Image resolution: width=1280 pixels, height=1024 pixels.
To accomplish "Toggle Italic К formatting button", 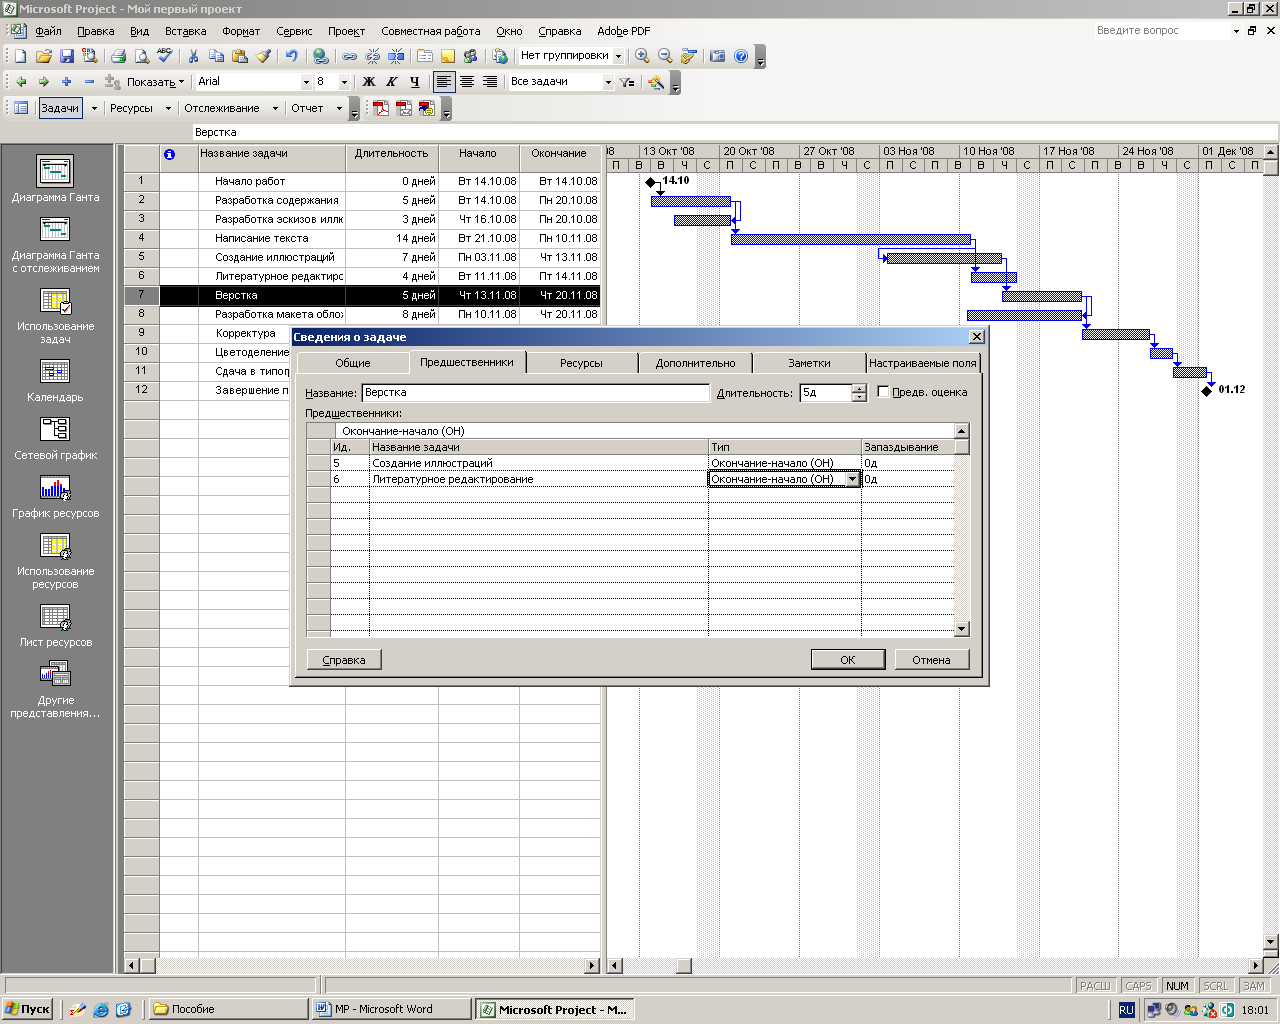I will point(392,82).
